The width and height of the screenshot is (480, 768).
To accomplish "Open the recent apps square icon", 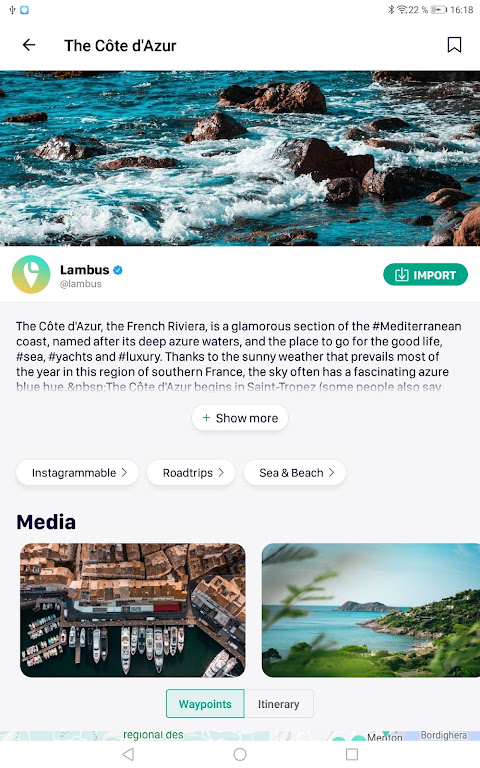I will pyautogui.click(x=352, y=754).
